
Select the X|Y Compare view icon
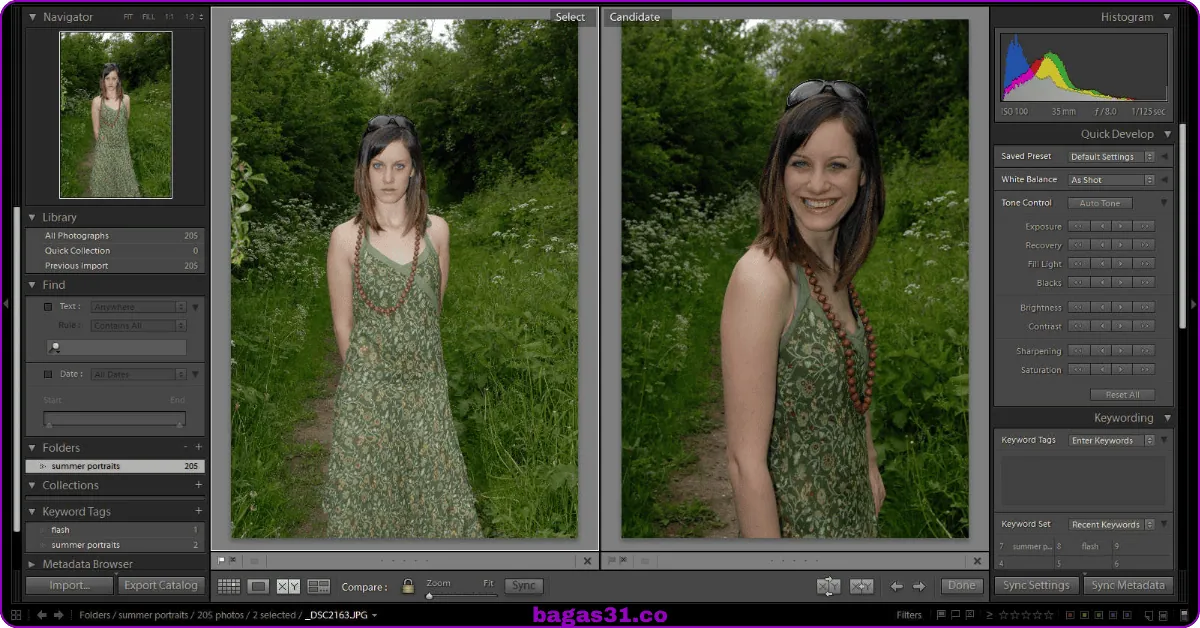tap(288, 586)
